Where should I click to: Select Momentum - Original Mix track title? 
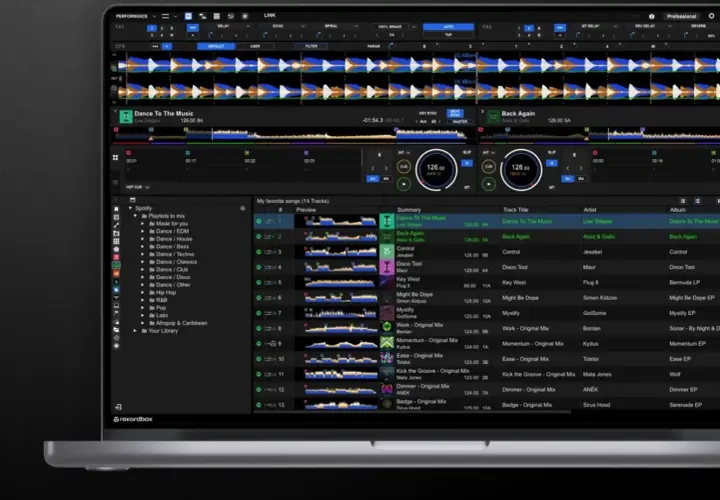pos(533,344)
